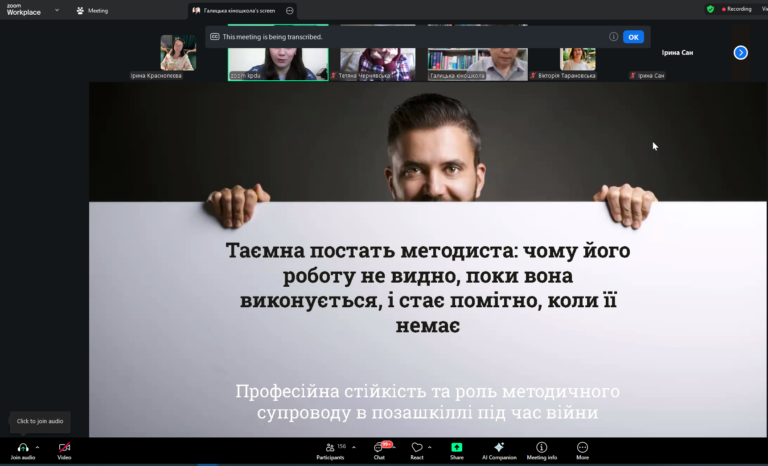Expand the Chat options arrow
This screenshot has width=768, height=466.
coord(394,447)
